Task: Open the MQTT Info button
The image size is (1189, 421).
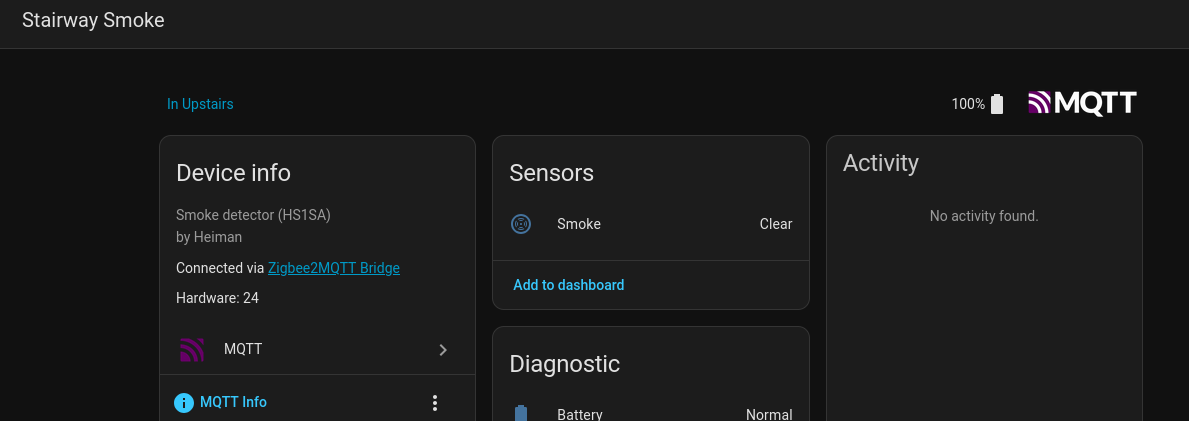Action: (x=233, y=402)
